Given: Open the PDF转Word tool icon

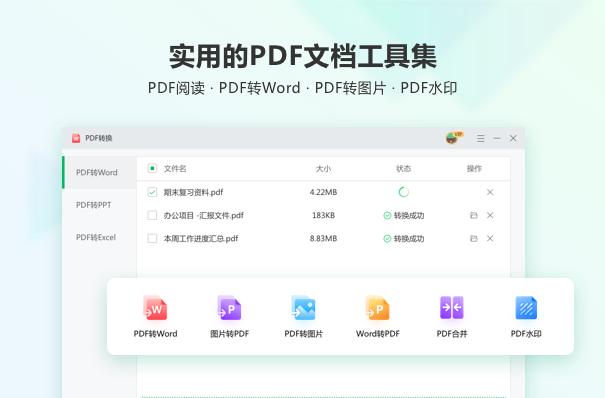Looking at the screenshot, I should (x=155, y=308).
